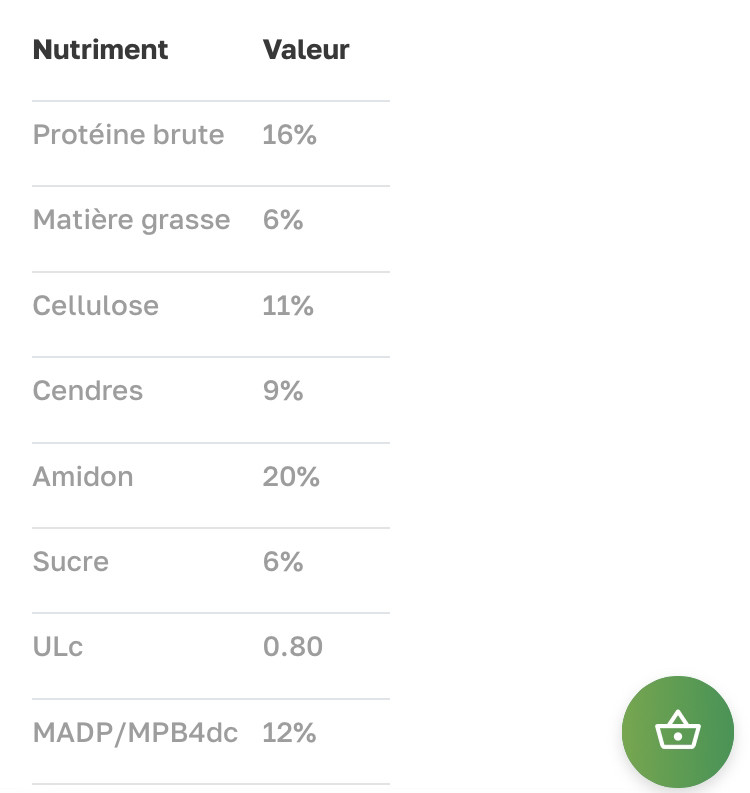This screenshot has height=793, width=750.
Task: Open the green shopping basket button
Action: coord(678,731)
